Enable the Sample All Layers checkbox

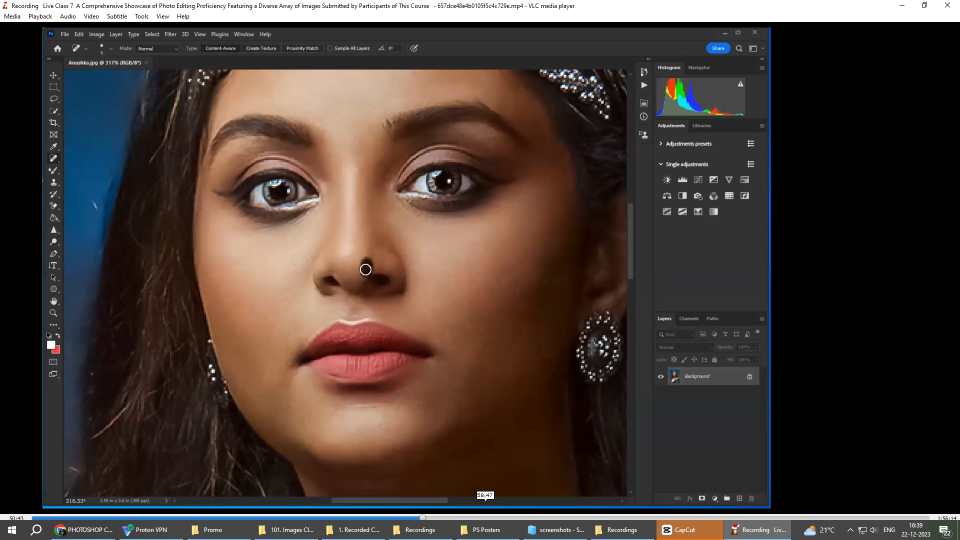click(x=331, y=48)
